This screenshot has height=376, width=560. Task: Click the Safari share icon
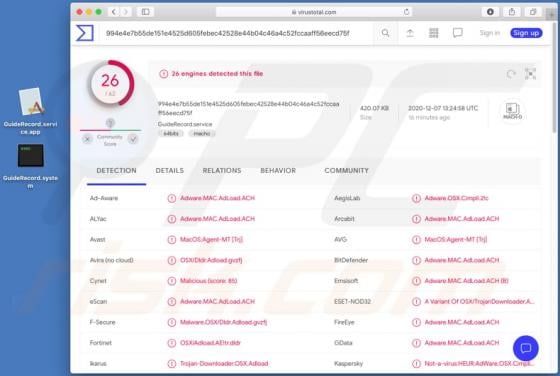click(512, 12)
